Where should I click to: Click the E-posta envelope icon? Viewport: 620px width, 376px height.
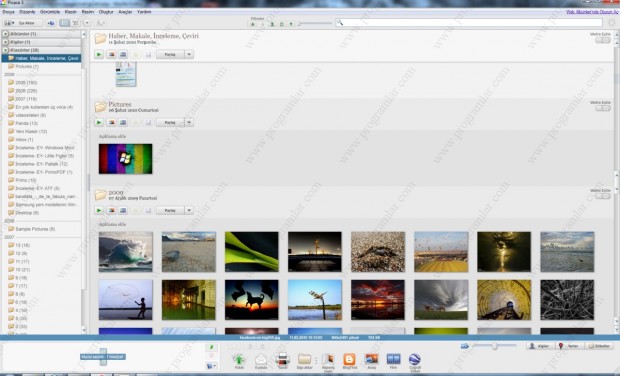coord(261,360)
